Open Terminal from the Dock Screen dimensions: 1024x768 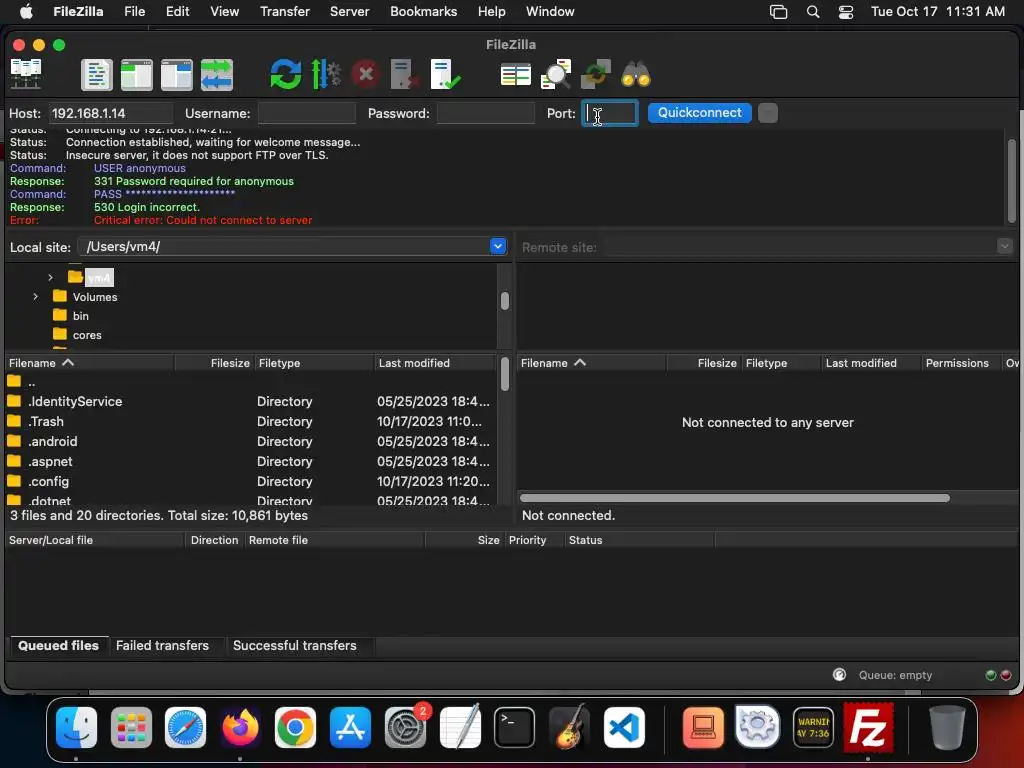[x=515, y=727]
